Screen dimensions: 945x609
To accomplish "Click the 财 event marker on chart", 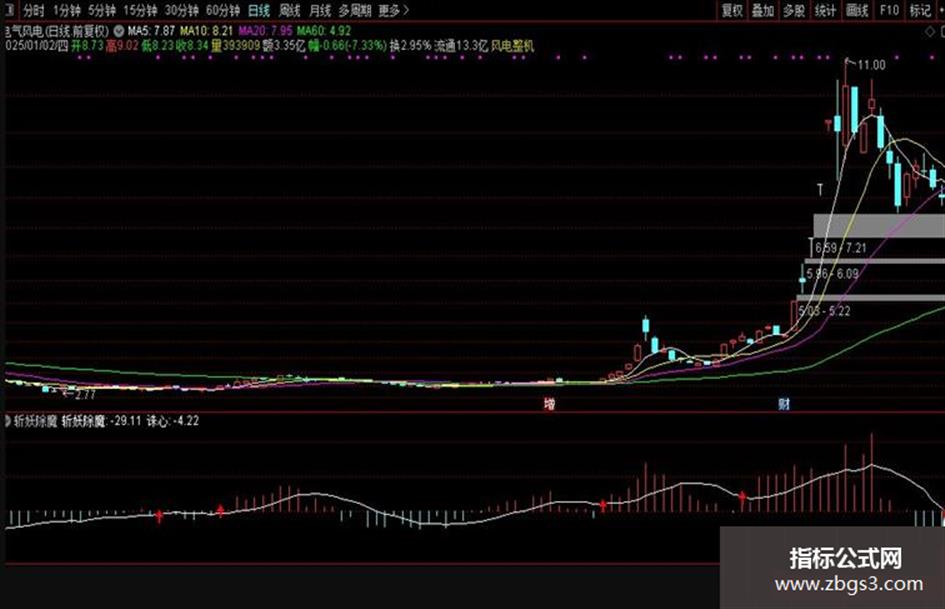I will (783, 404).
